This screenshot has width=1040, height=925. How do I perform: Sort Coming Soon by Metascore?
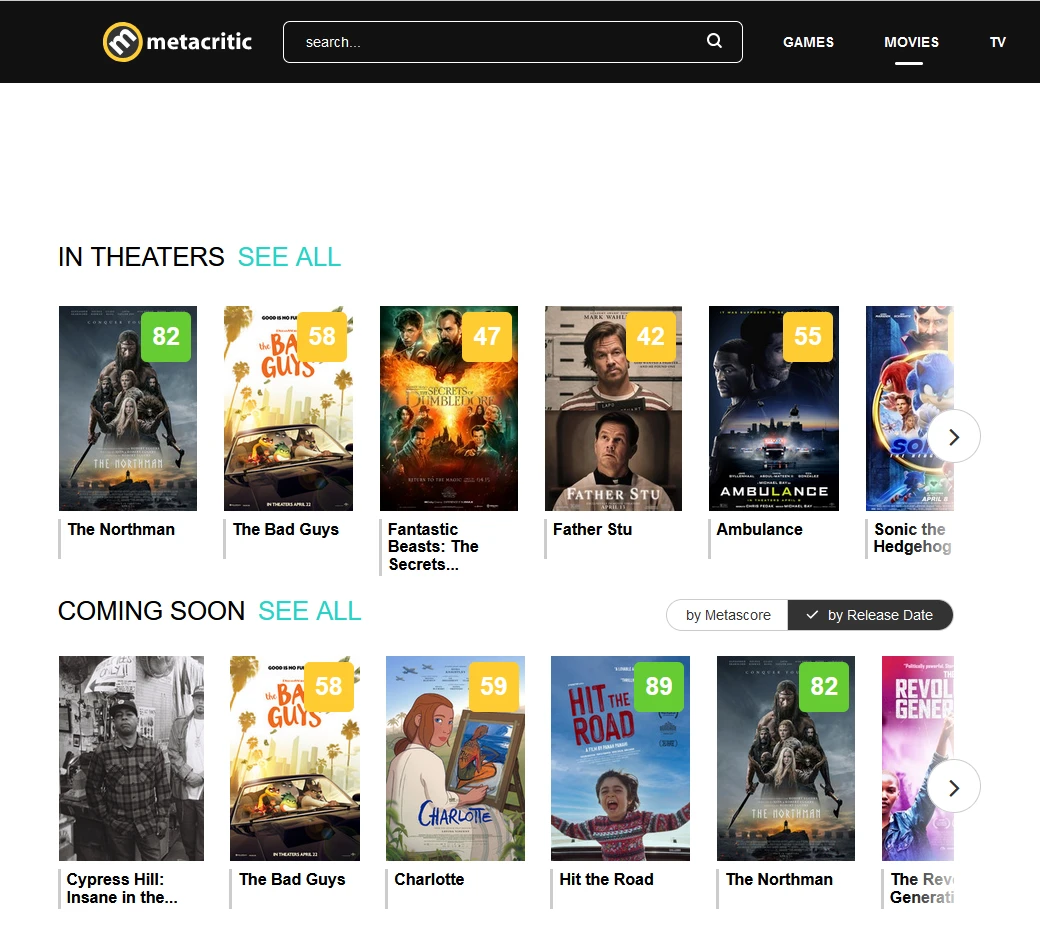[728, 615]
